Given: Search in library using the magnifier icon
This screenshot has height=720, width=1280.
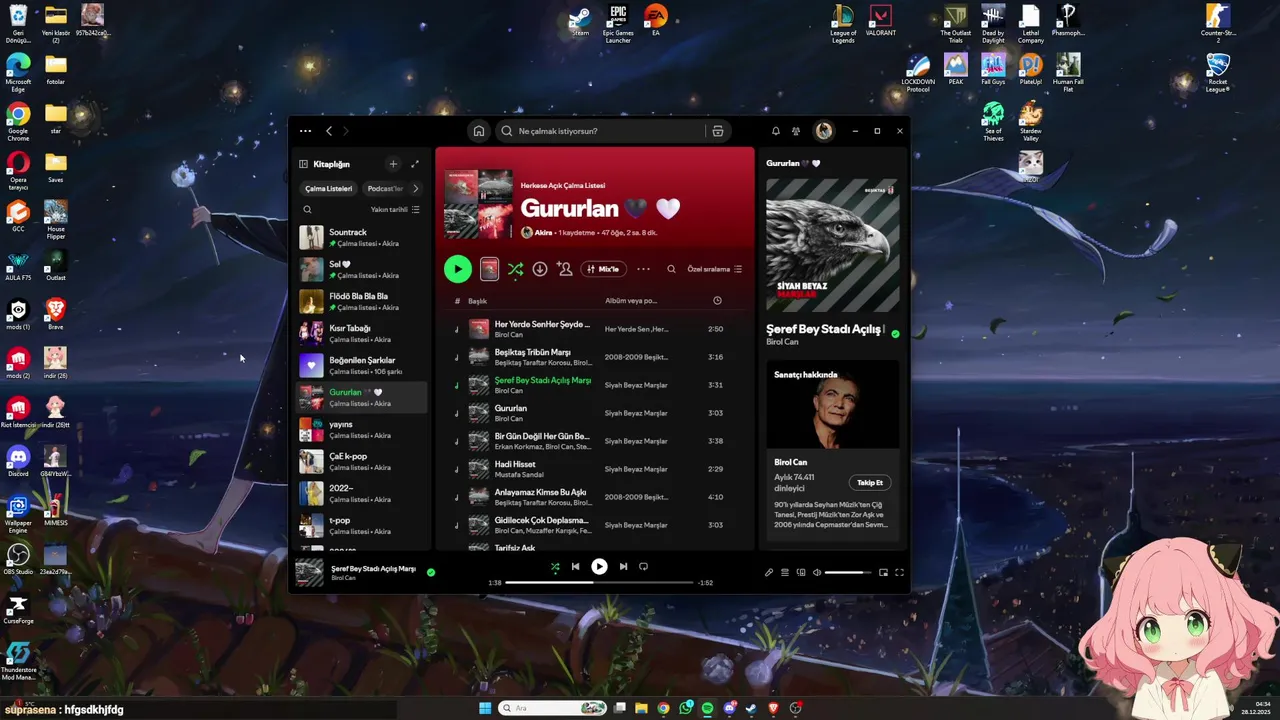Looking at the screenshot, I should [307, 210].
